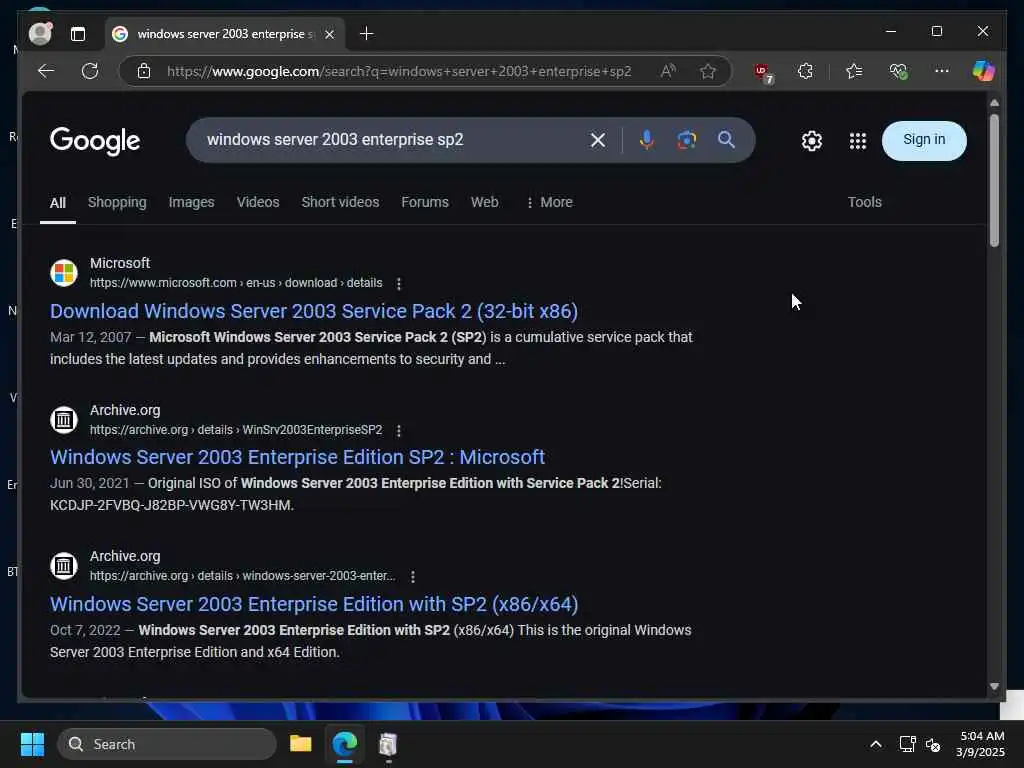Click the muted volume tray icon
Screen dimensions: 1024x768
pyautogui.click(x=933, y=744)
